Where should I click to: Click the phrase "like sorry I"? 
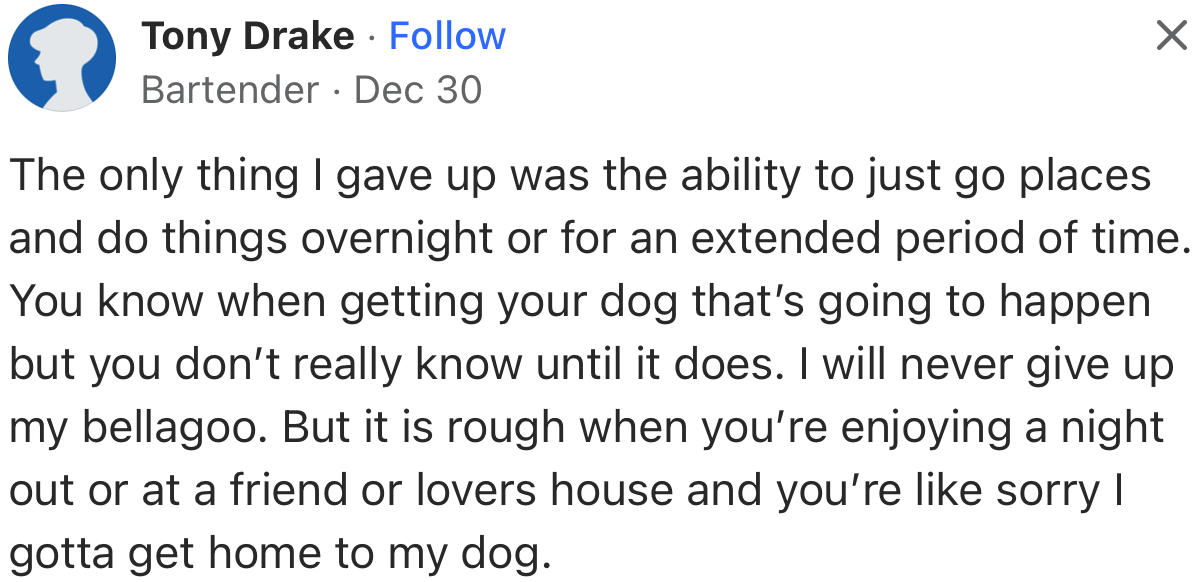[x=1052, y=491]
